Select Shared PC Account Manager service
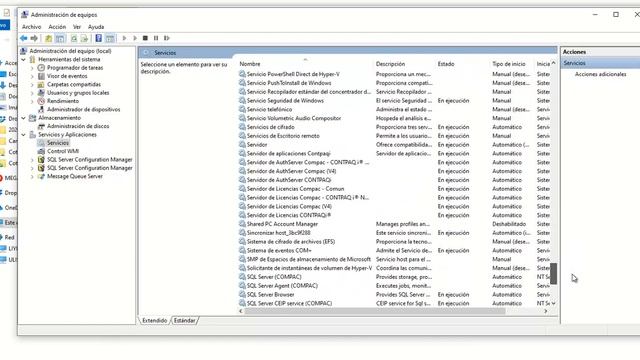Screen dimensions: 640x360 click(x=282, y=224)
